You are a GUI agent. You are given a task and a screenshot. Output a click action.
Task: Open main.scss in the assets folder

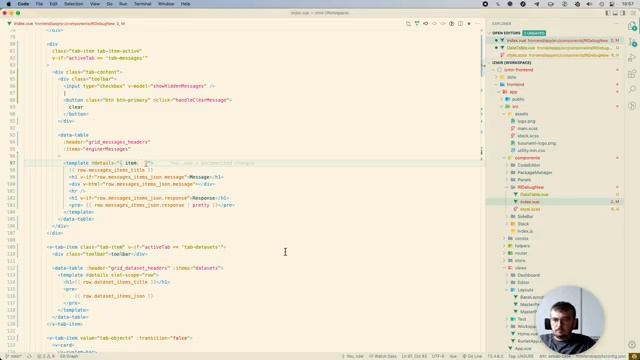tap(527, 129)
